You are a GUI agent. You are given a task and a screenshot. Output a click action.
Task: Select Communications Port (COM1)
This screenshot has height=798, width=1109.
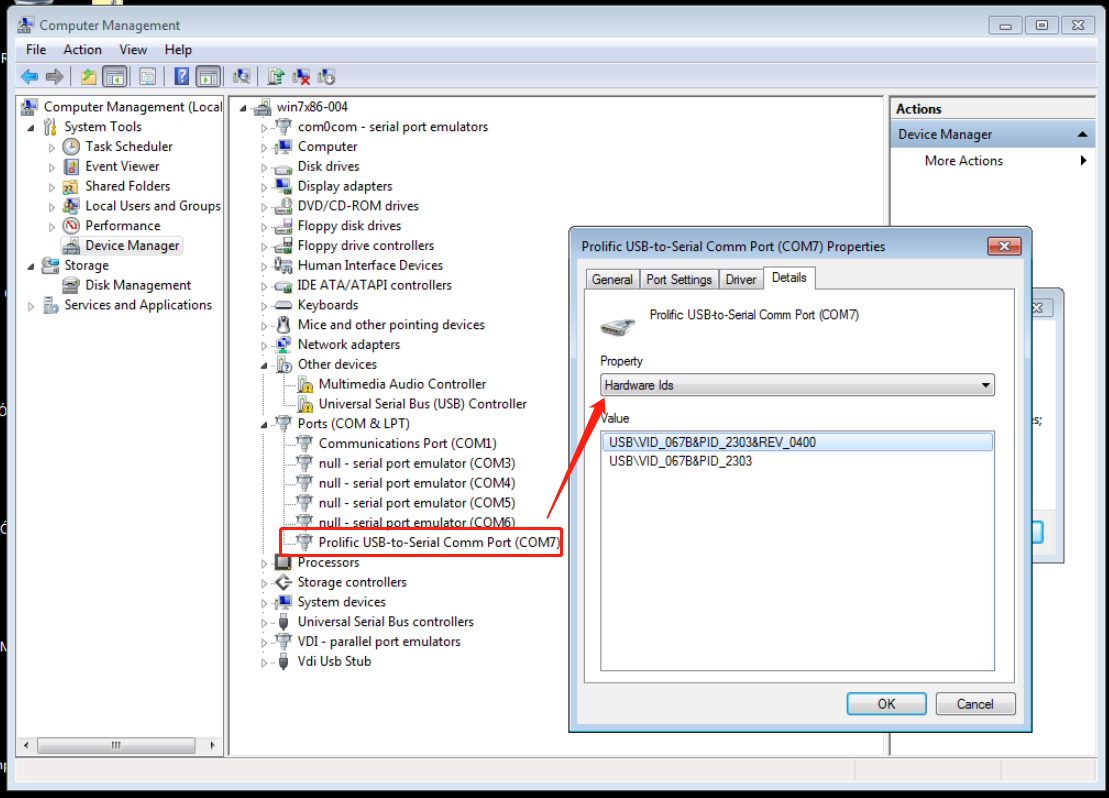407,444
